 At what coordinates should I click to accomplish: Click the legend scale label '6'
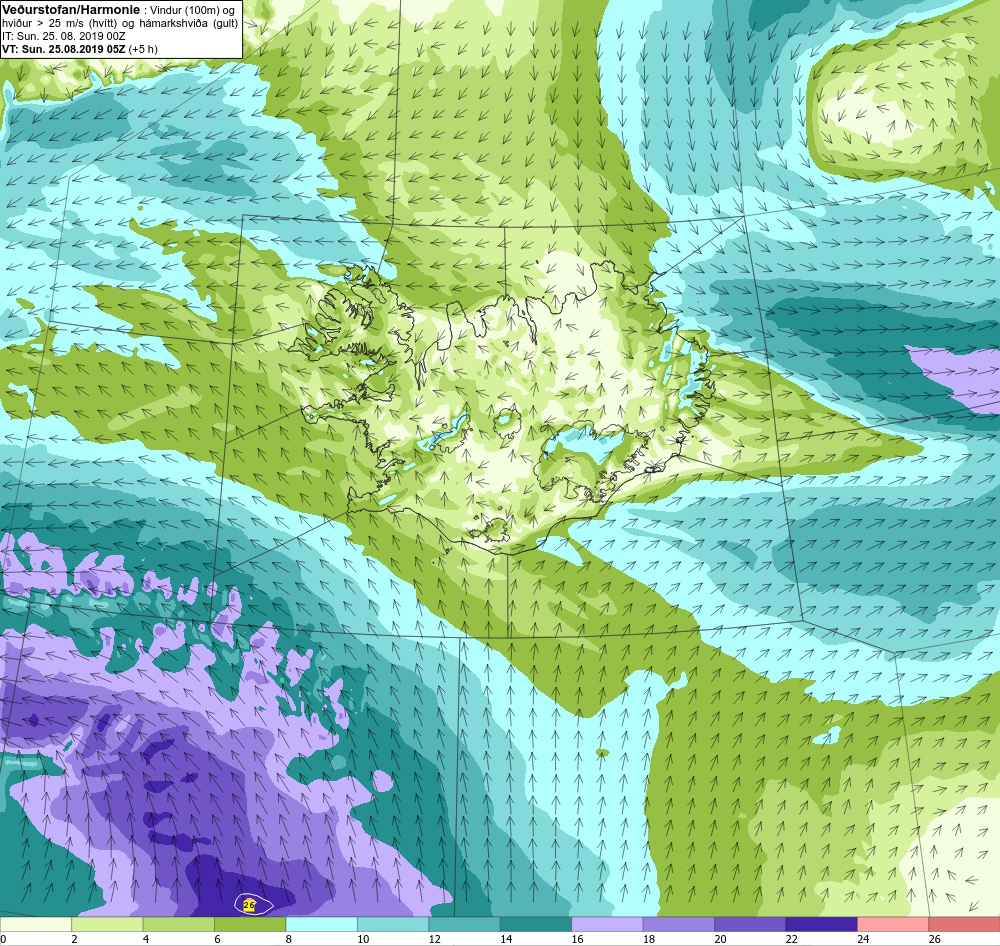[x=217, y=939]
